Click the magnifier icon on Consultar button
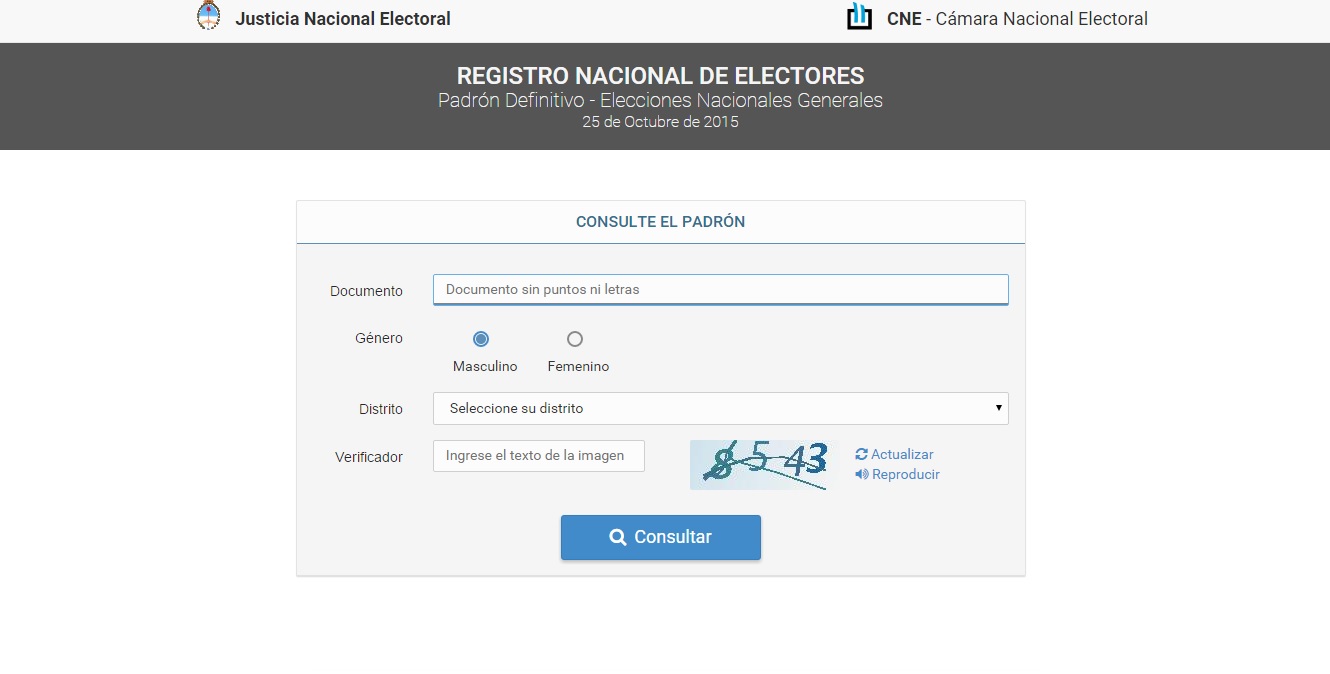The image size is (1330, 674). click(618, 538)
